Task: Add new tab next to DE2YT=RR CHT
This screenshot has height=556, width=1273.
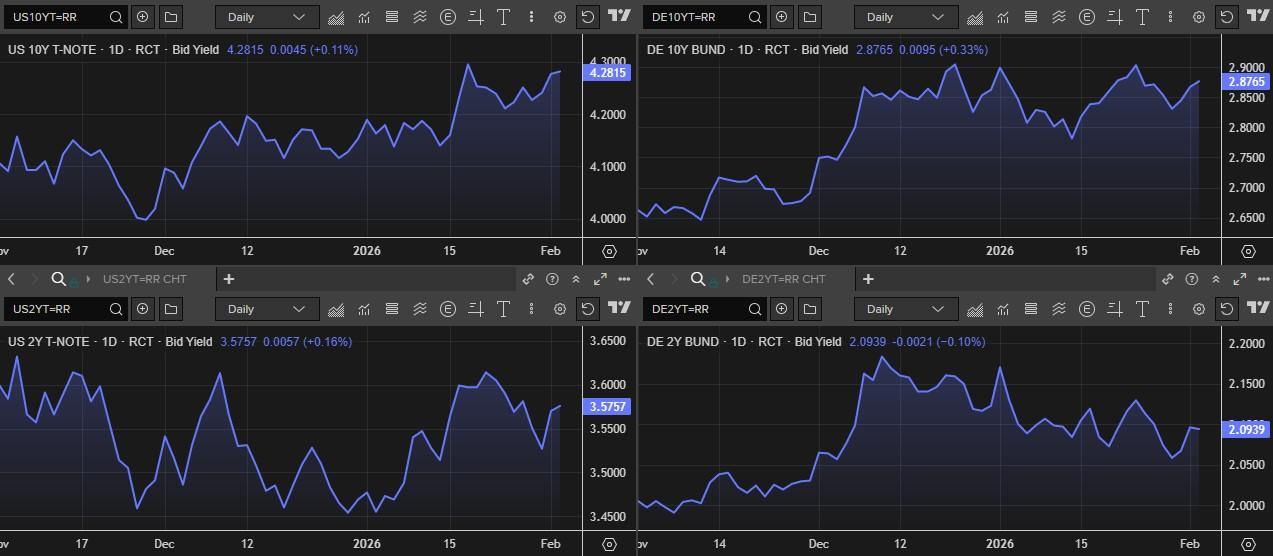Action: pos(868,279)
